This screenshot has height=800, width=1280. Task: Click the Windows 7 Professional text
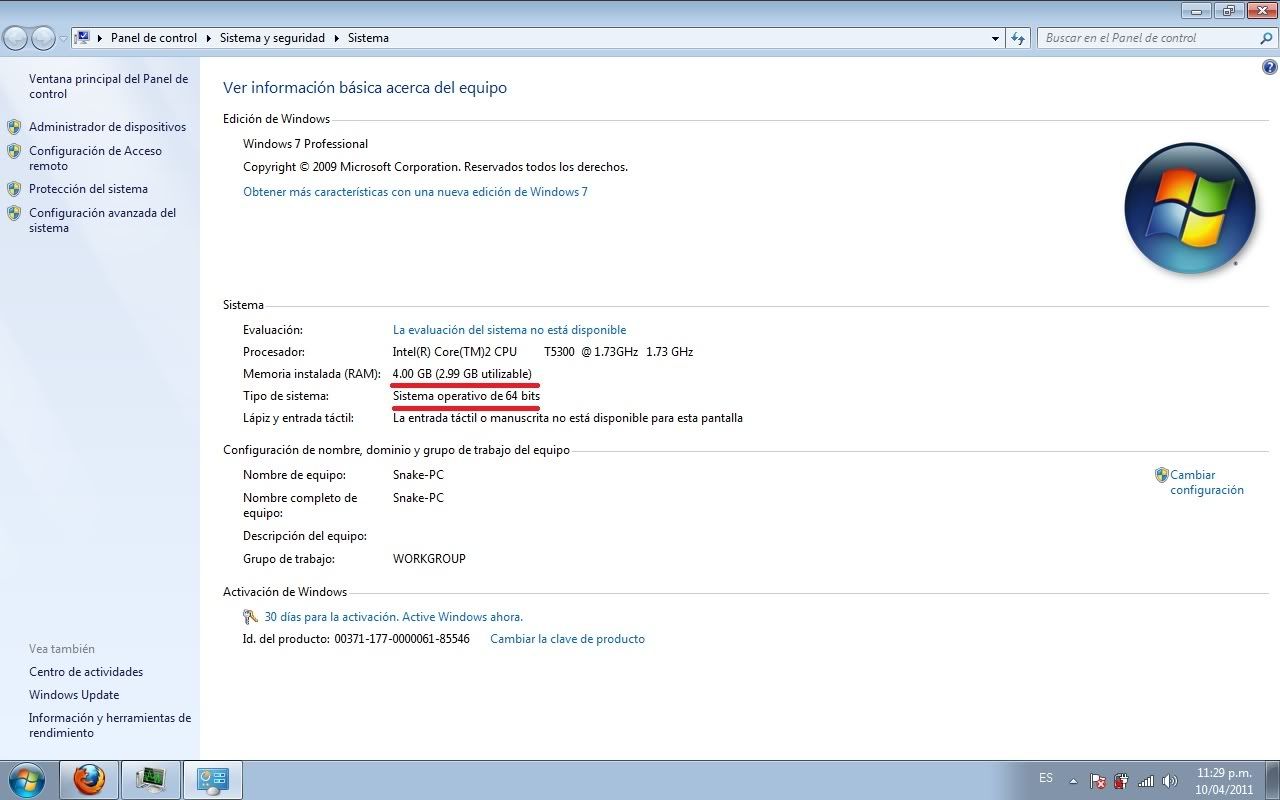[x=305, y=144]
